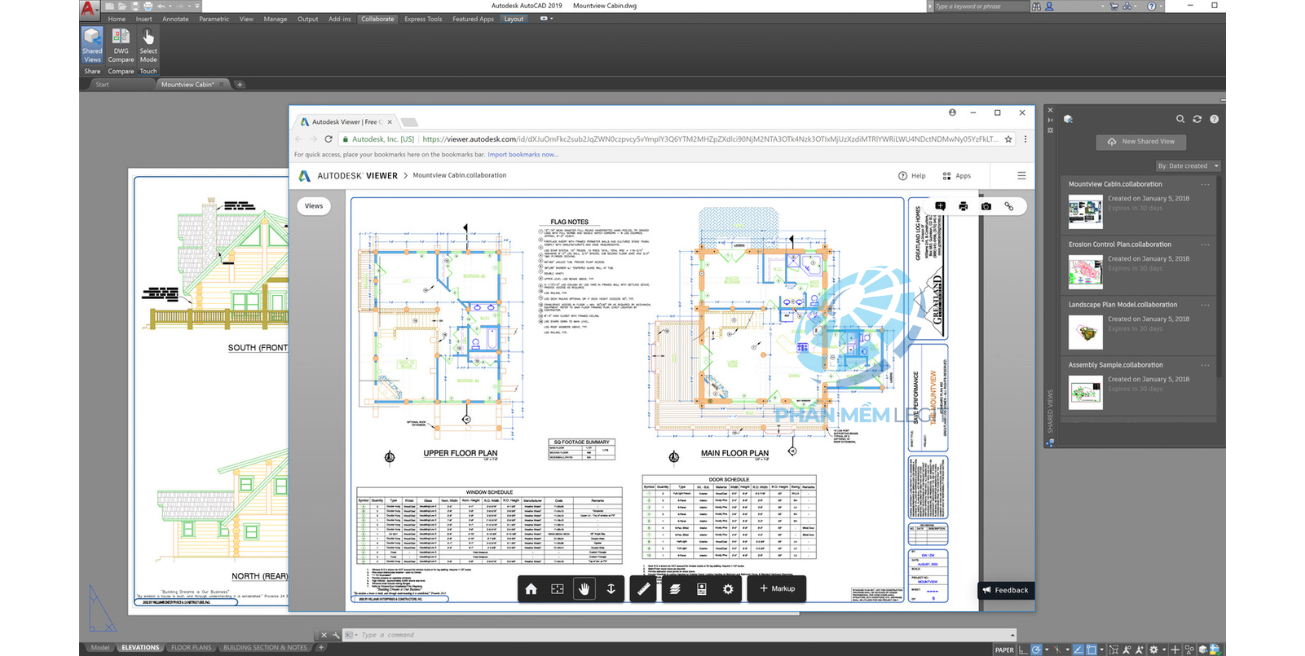
Task: Click the Views button in viewer
Action: (314, 206)
